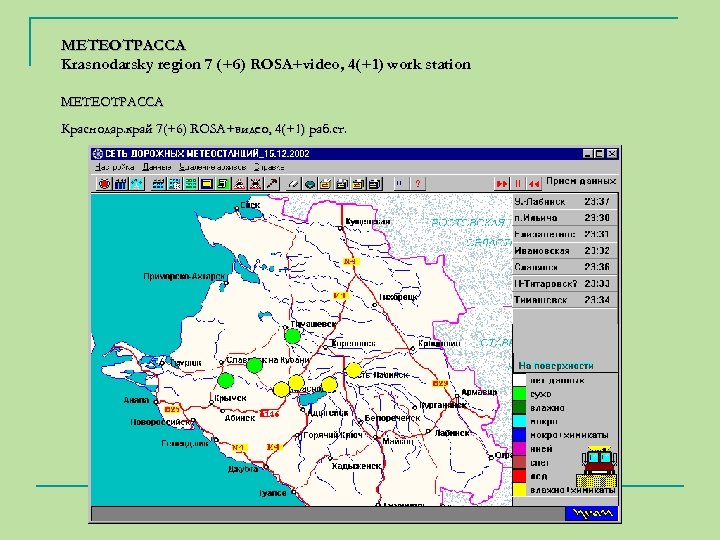Click the blue 'мокро+химикаты' legend swatch
The width and height of the screenshot is (720, 540).
pyautogui.click(x=519, y=435)
